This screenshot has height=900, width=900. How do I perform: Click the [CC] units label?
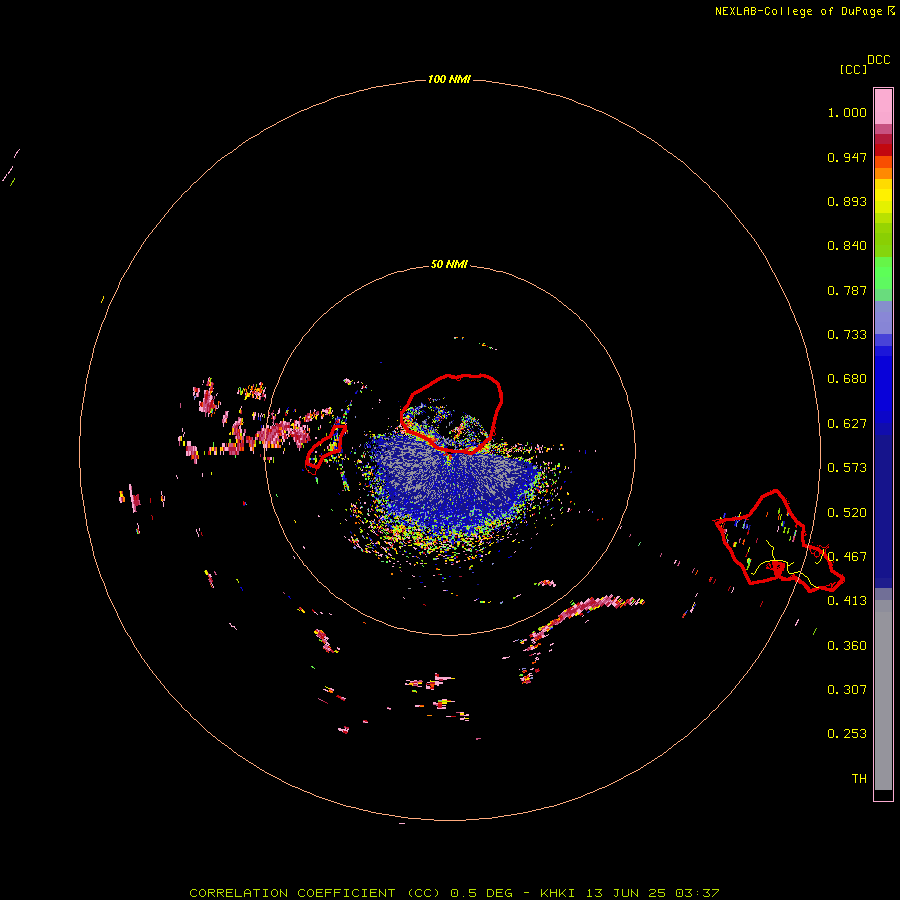(853, 69)
